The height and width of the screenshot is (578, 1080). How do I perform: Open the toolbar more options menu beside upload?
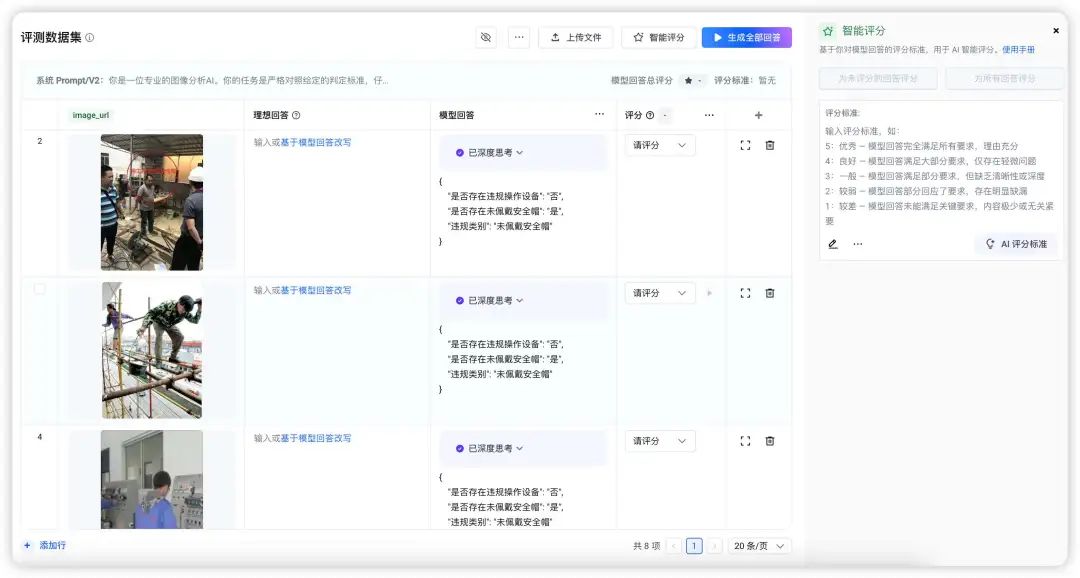pyautogui.click(x=519, y=37)
